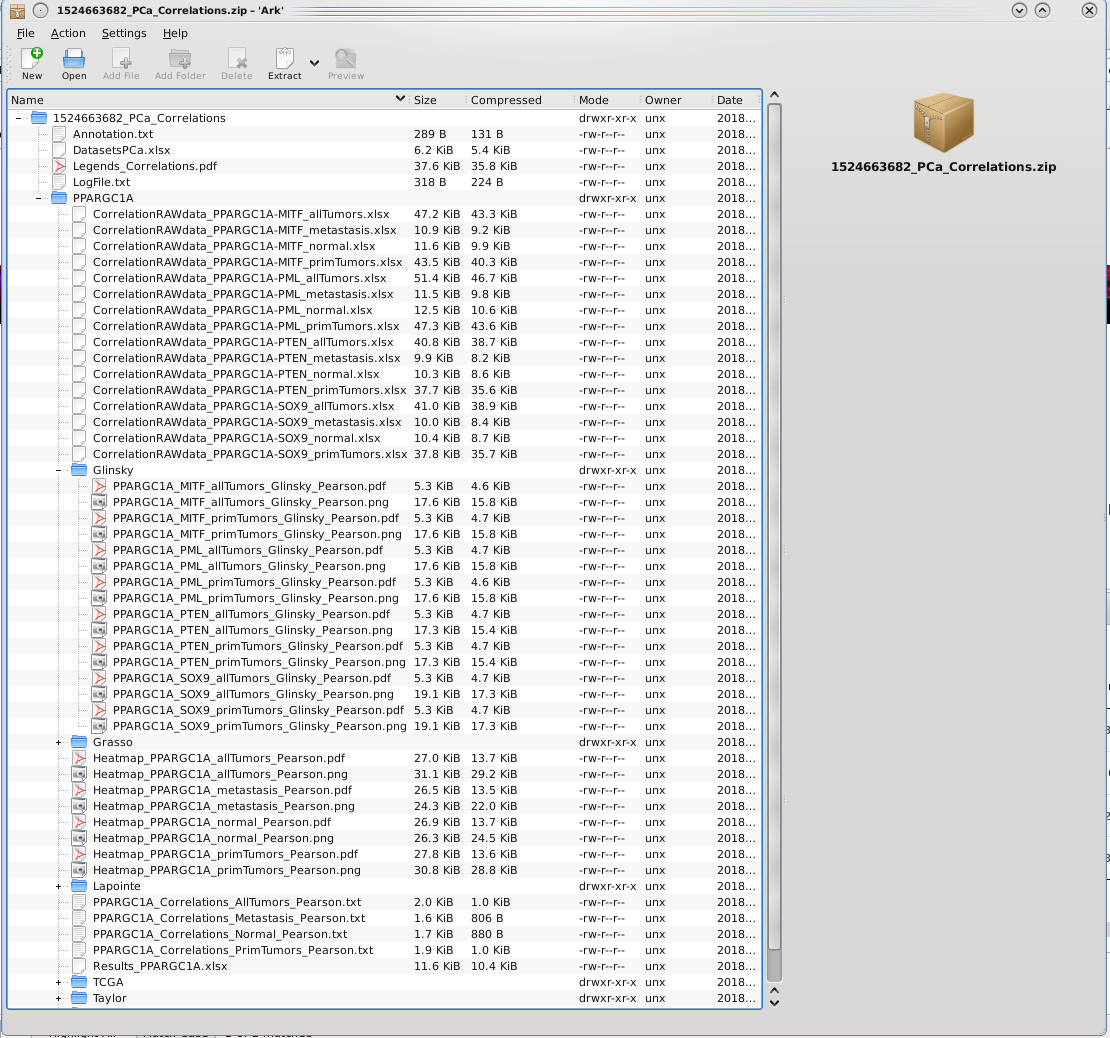Click the PPARGC1A folder icon
The height and width of the screenshot is (1038, 1110).
[60, 198]
